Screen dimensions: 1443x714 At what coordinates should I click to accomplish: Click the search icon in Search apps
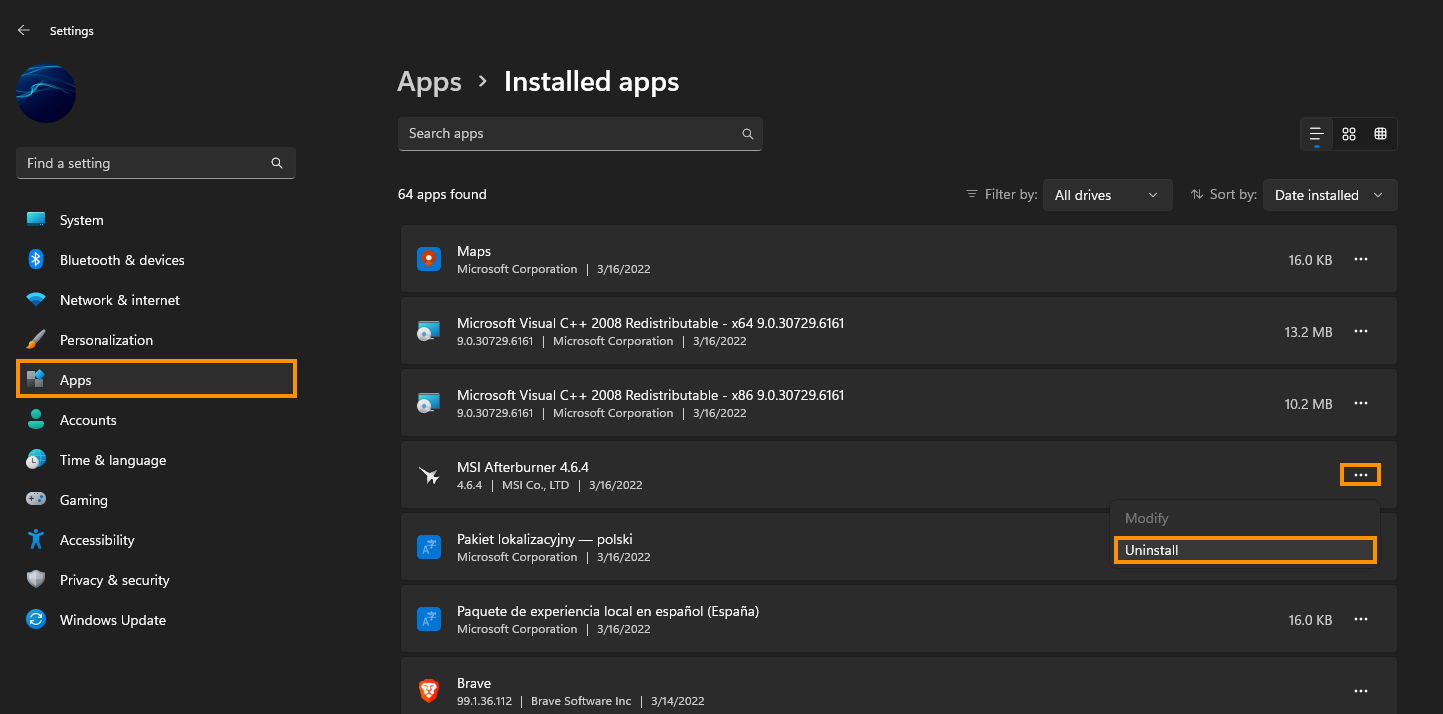(747, 134)
